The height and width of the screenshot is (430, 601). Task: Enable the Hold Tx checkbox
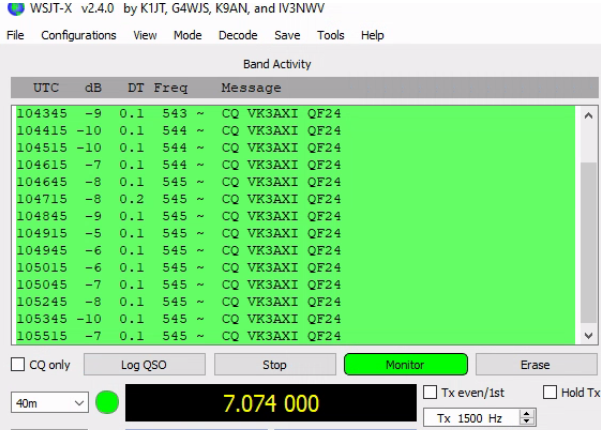[x=551, y=390]
